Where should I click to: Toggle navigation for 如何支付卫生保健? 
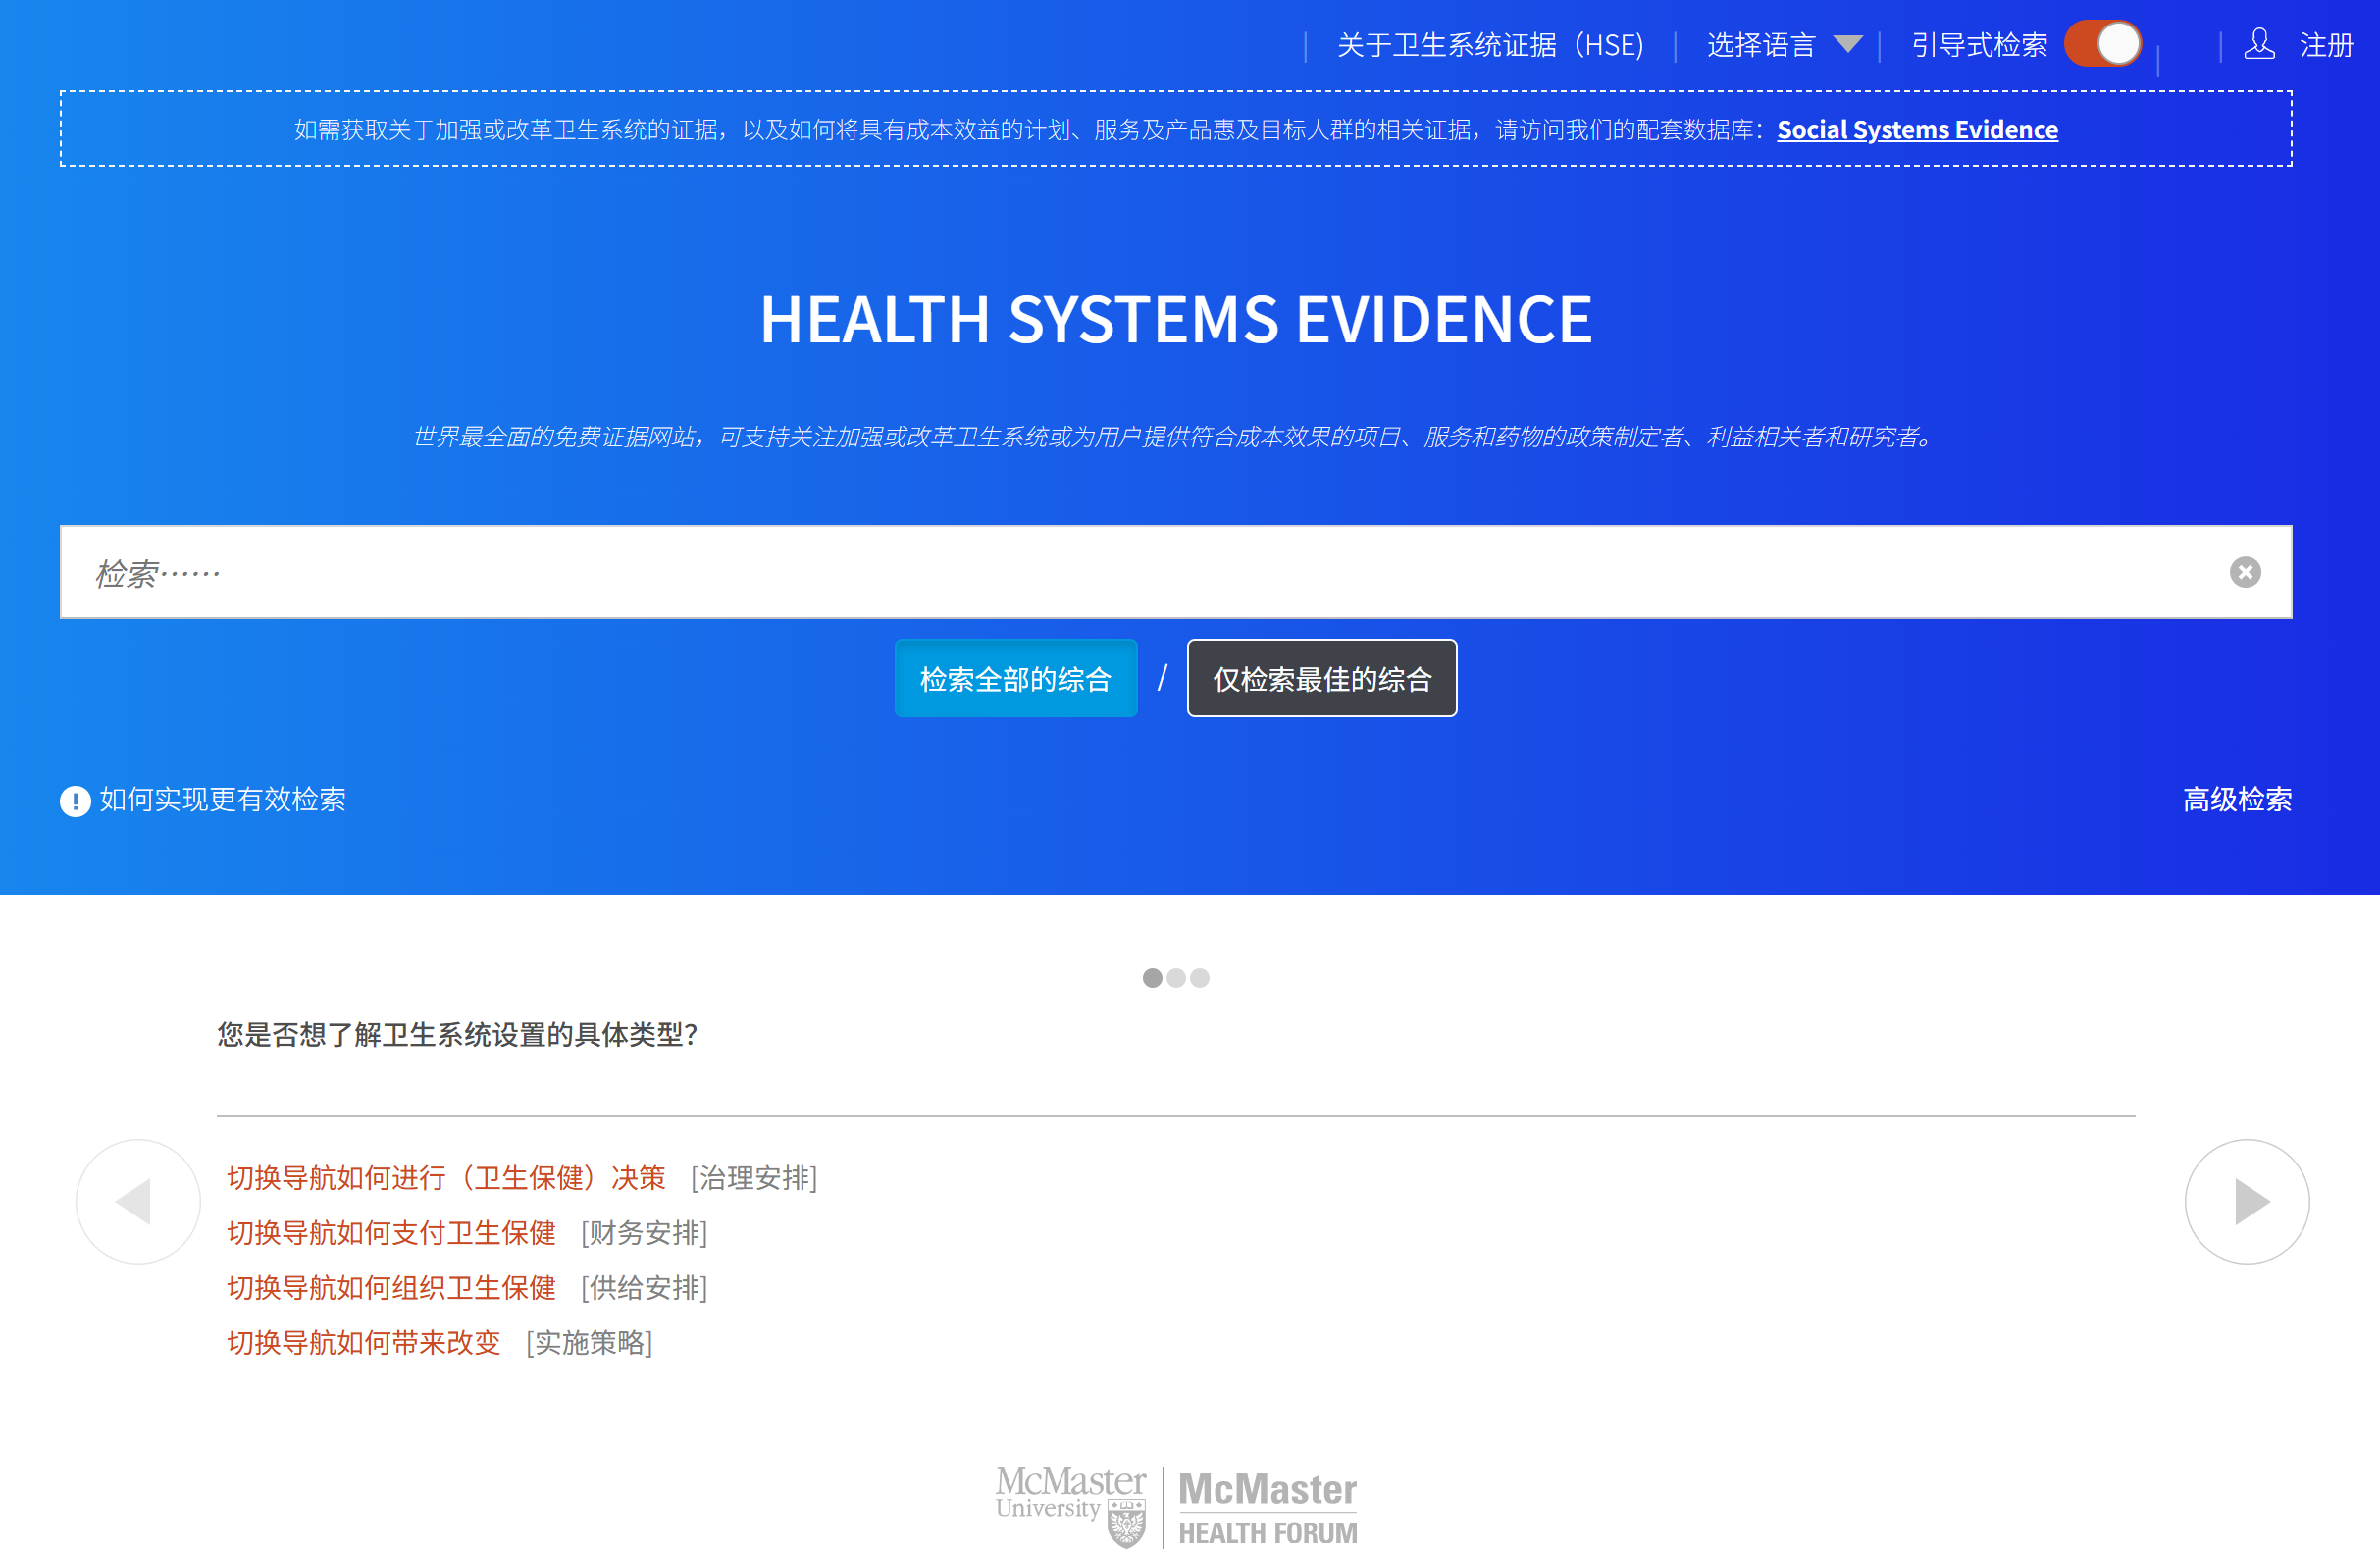(x=391, y=1233)
